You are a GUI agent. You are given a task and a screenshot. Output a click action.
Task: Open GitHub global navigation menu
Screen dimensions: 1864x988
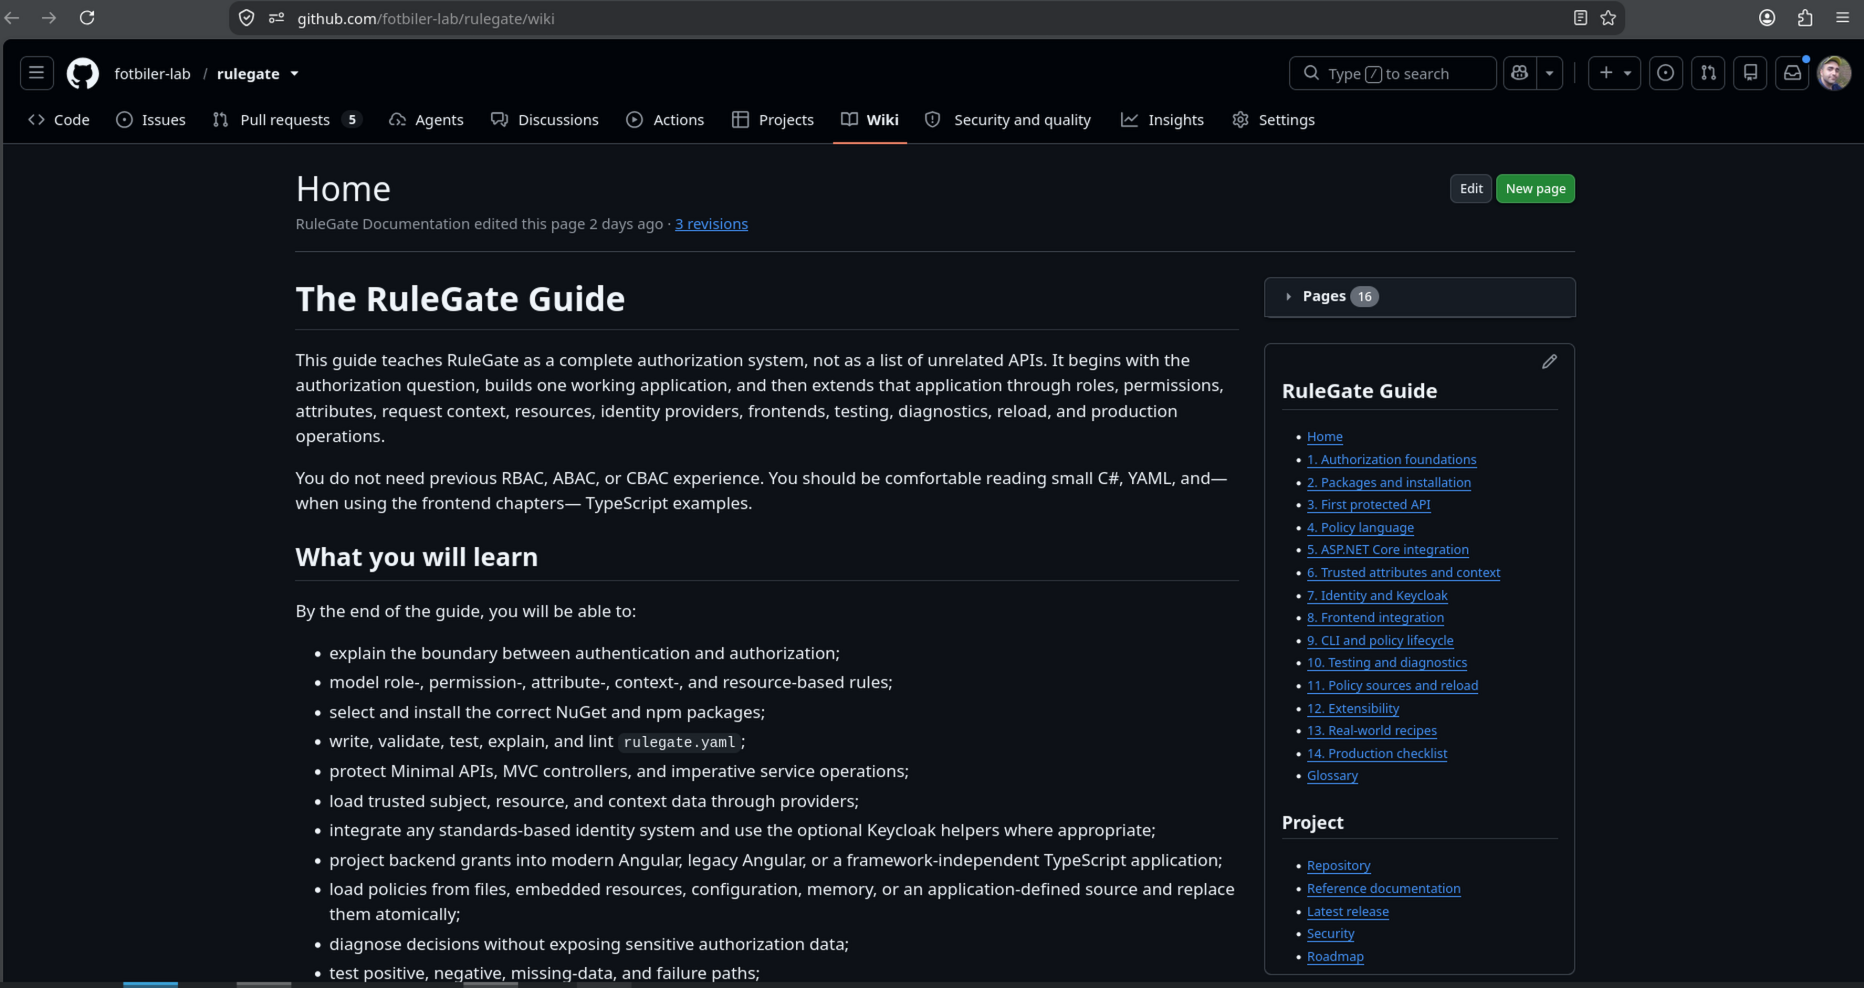coord(36,73)
